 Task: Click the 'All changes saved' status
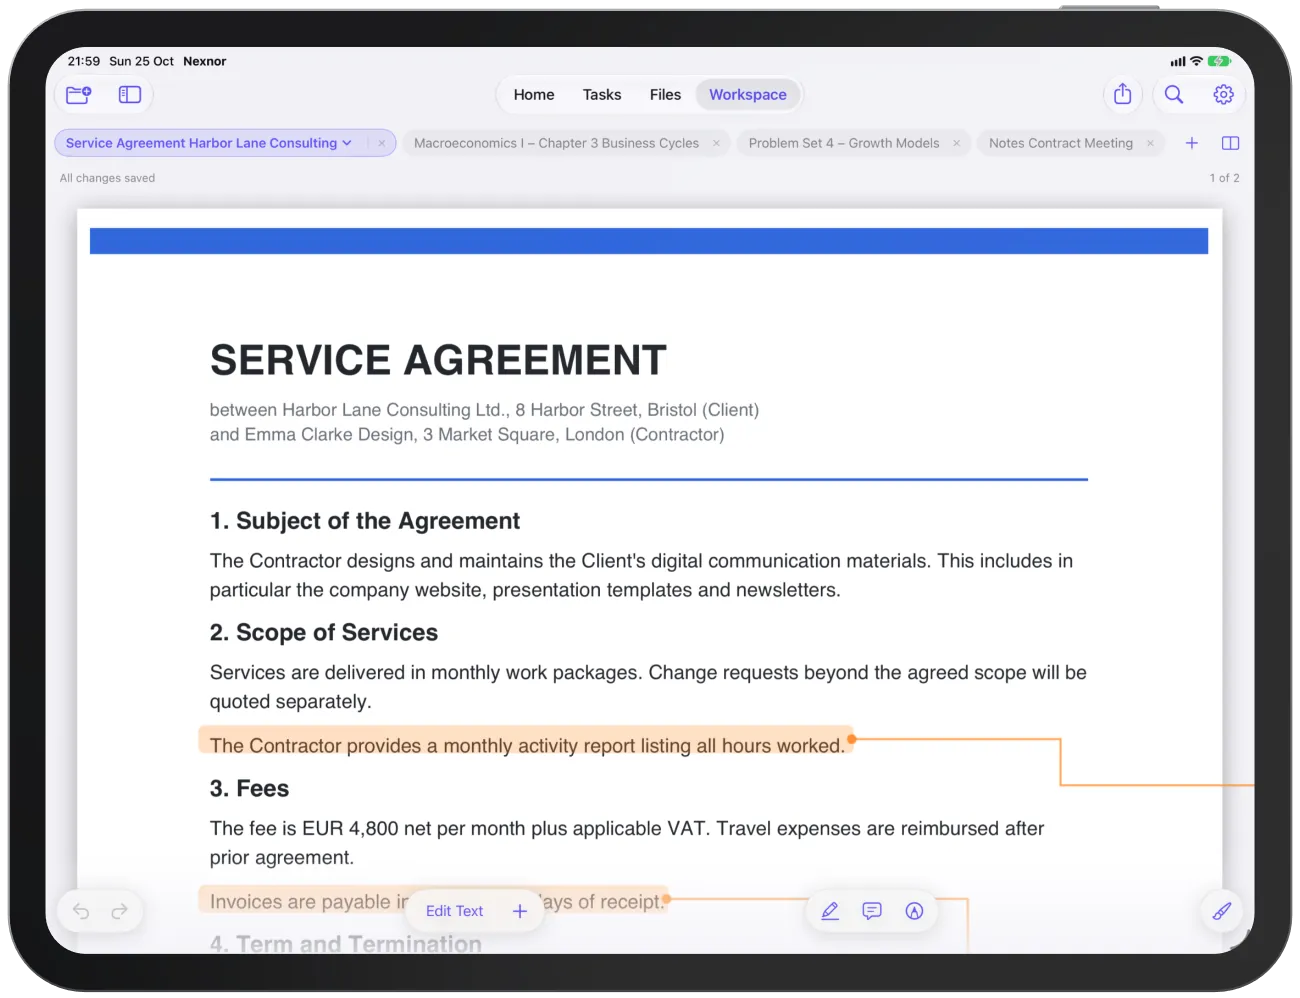click(107, 178)
